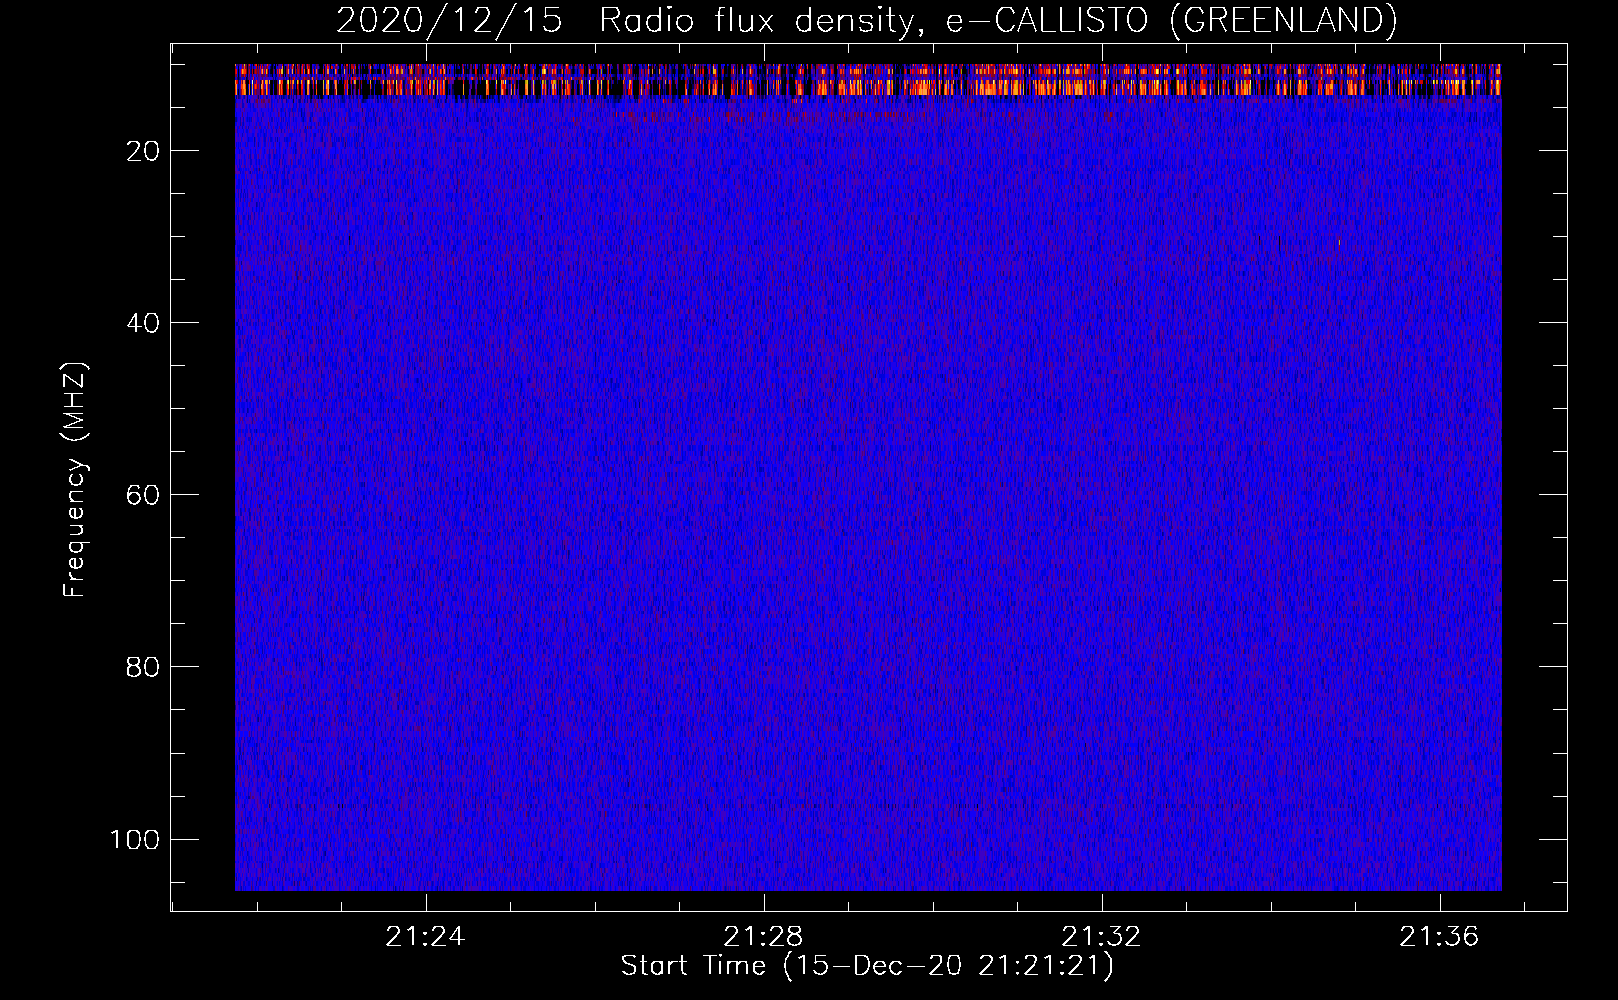The width and height of the screenshot is (1618, 1000).
Task: Click the plot title '2020/12/15 Radio flux density, e-CALLISTO (GREENLAND)'
Action: (866, 20)
